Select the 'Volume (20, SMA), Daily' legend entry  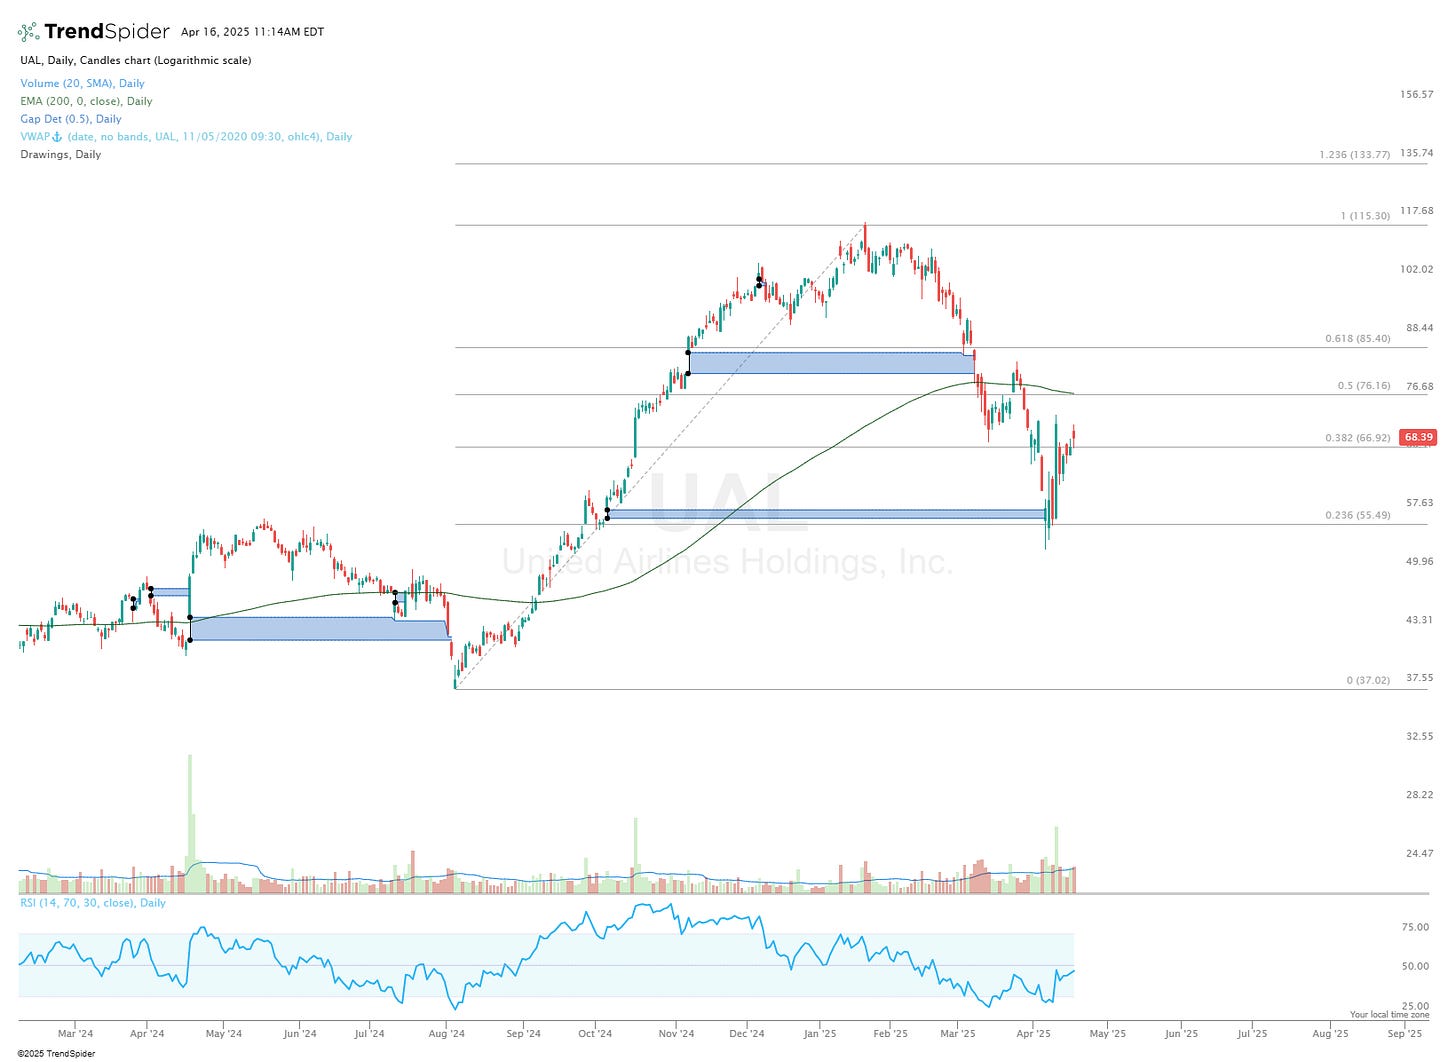(82, 84)
